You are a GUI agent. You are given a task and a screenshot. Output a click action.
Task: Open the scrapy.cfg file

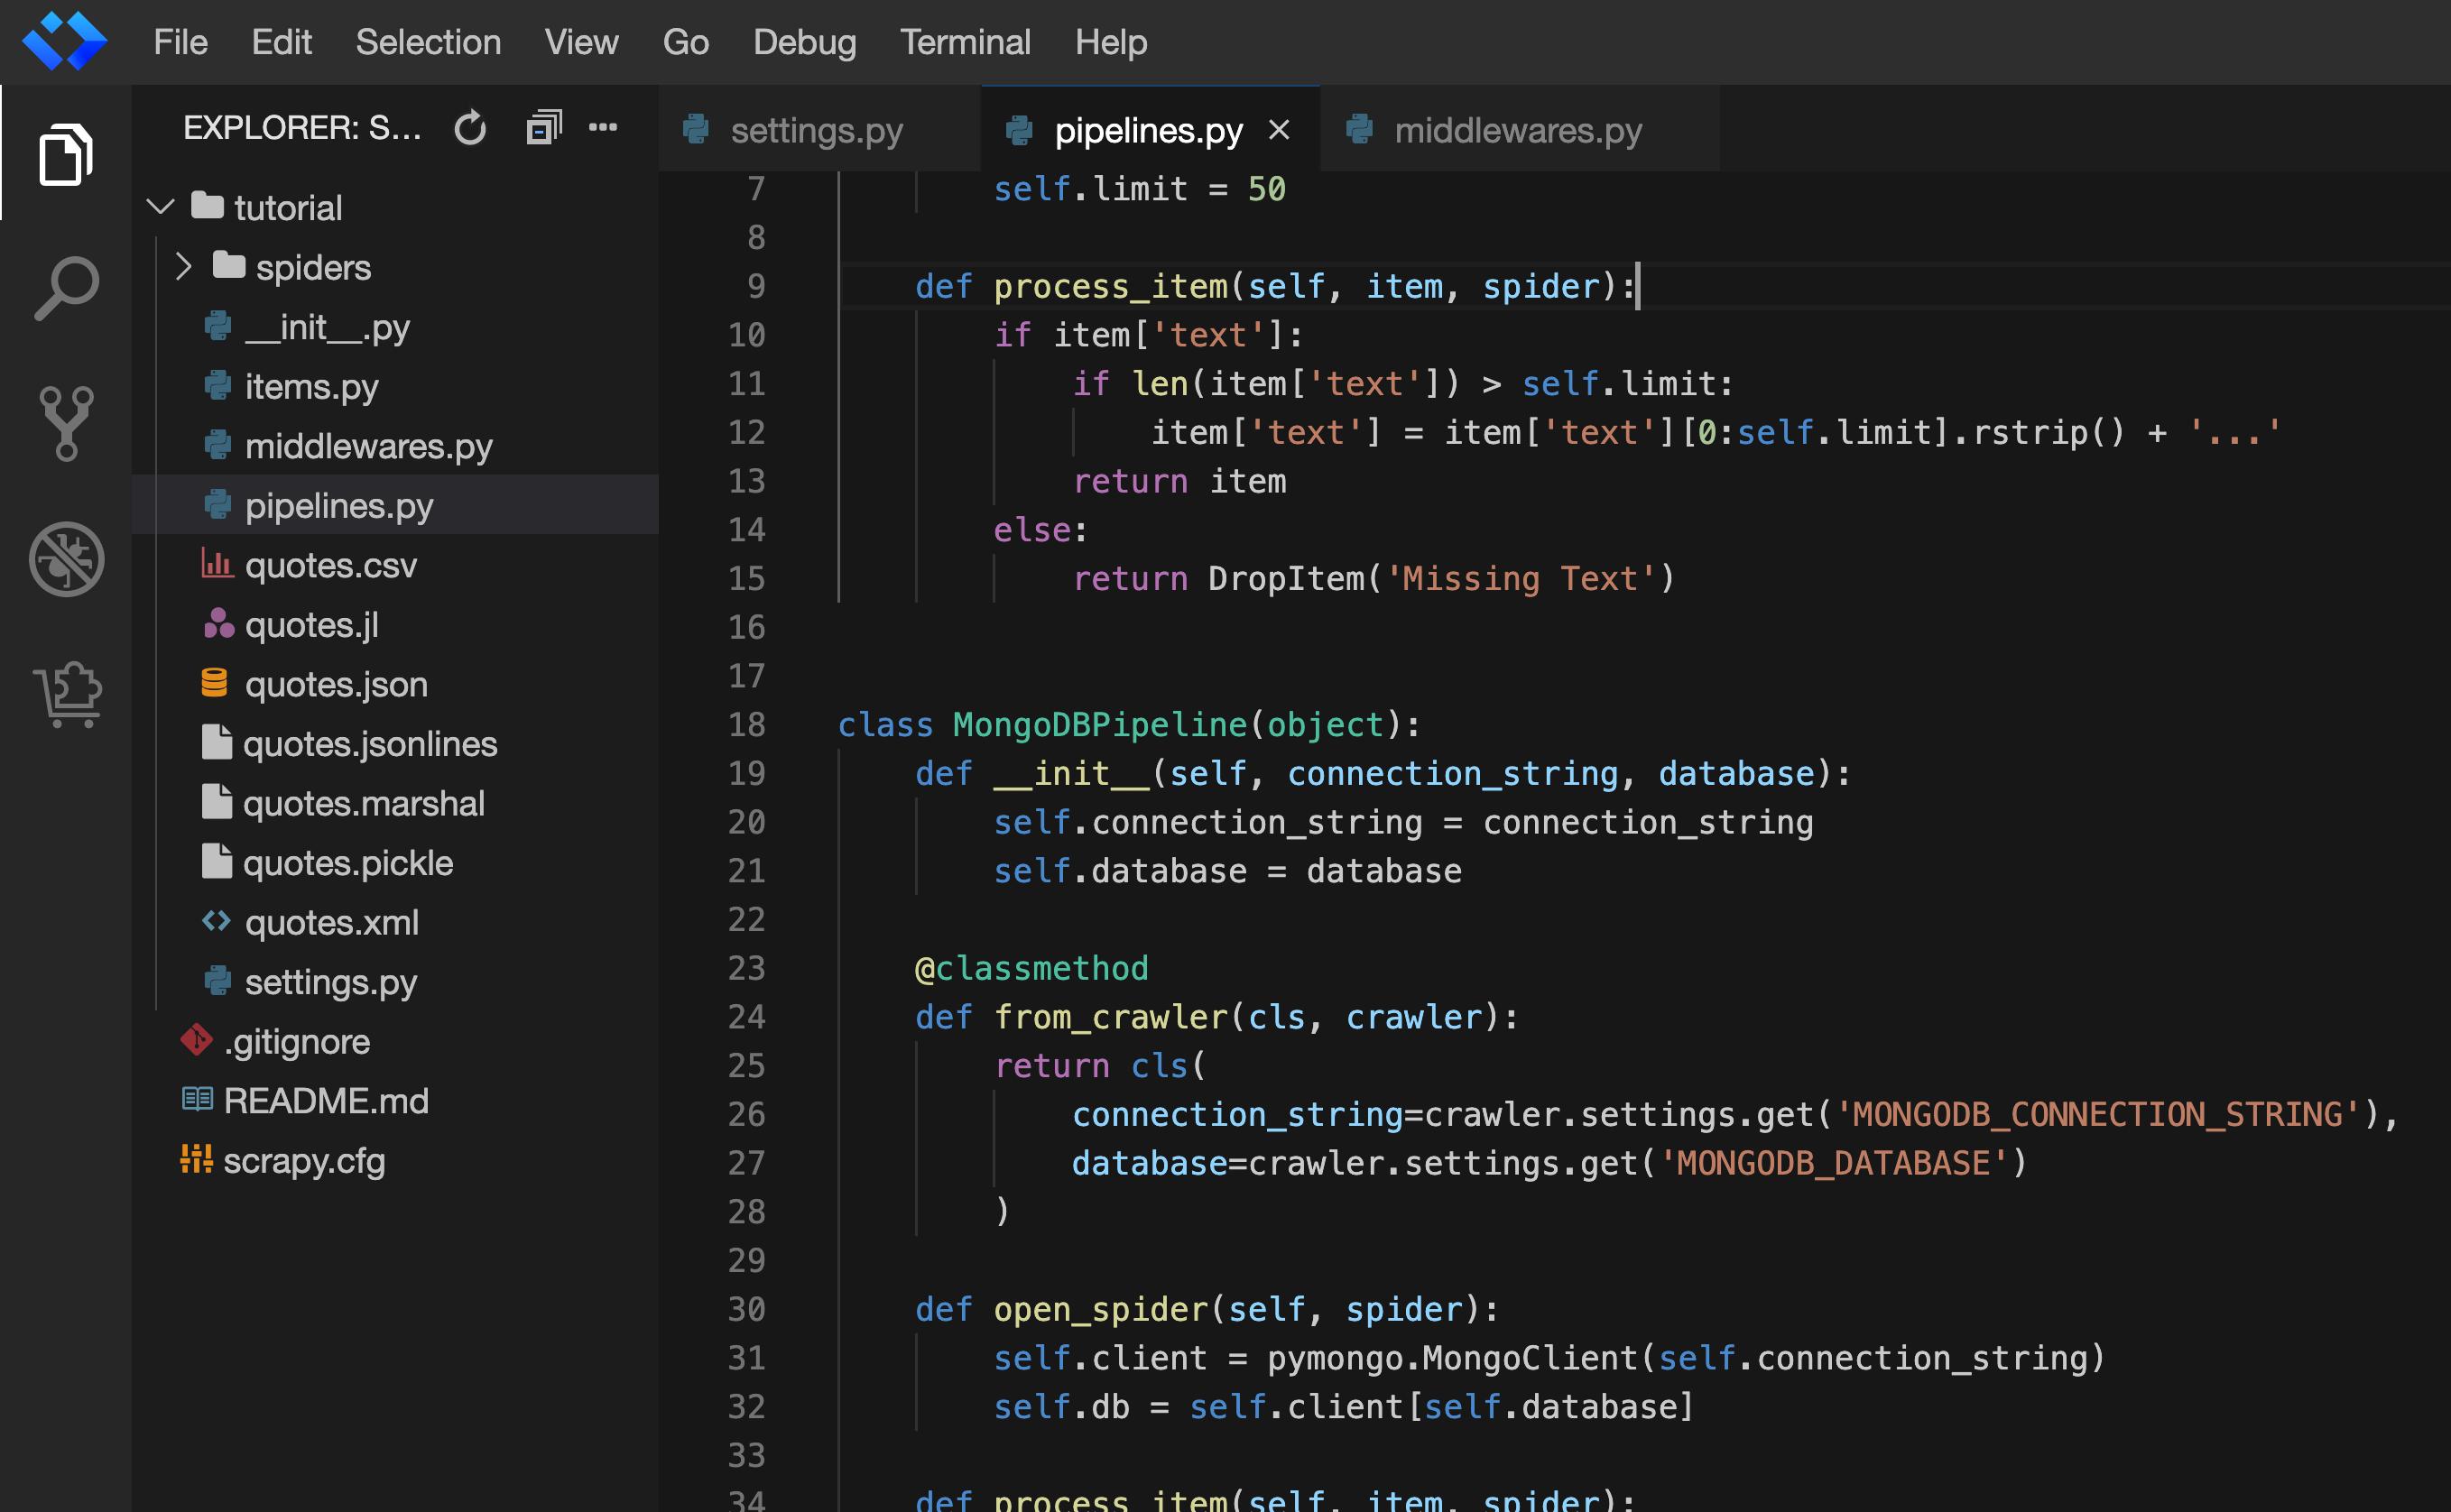point(395,1160)
